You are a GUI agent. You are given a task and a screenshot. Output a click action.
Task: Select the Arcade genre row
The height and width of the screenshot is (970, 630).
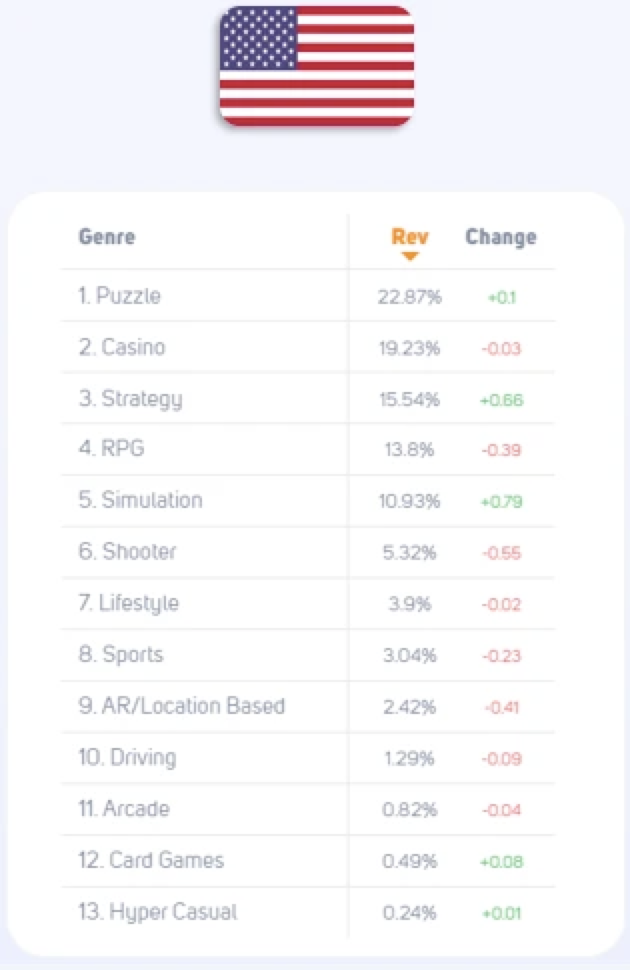pyautogui.click(x=308, y=809)
